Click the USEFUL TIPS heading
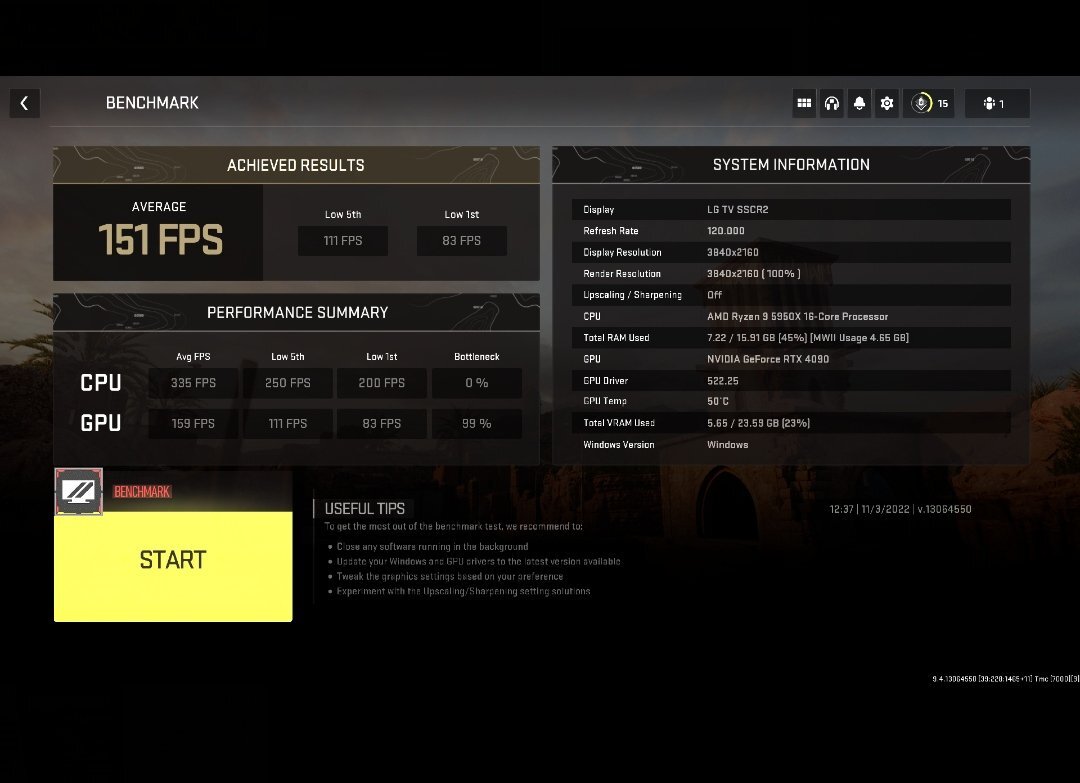This screenshot has height=783, width=1080. click(364, 508)
